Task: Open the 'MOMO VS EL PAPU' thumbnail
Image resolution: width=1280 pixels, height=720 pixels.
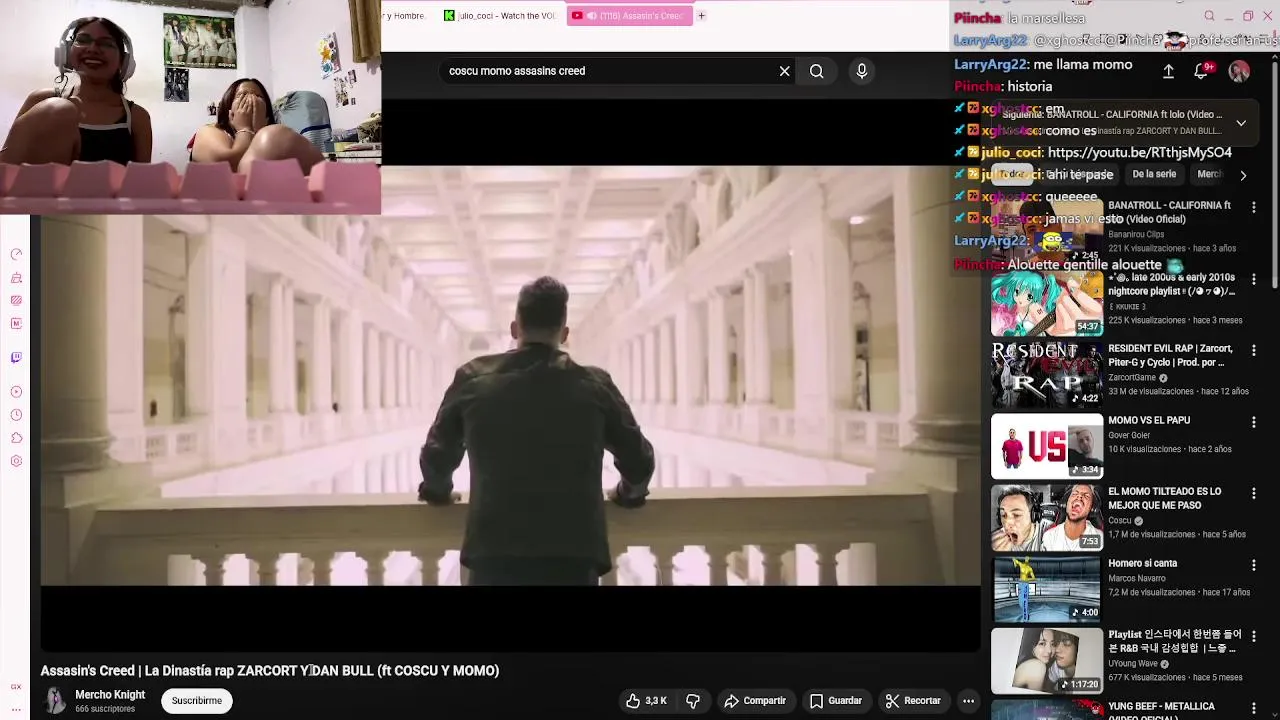Action: (1047, 446)
